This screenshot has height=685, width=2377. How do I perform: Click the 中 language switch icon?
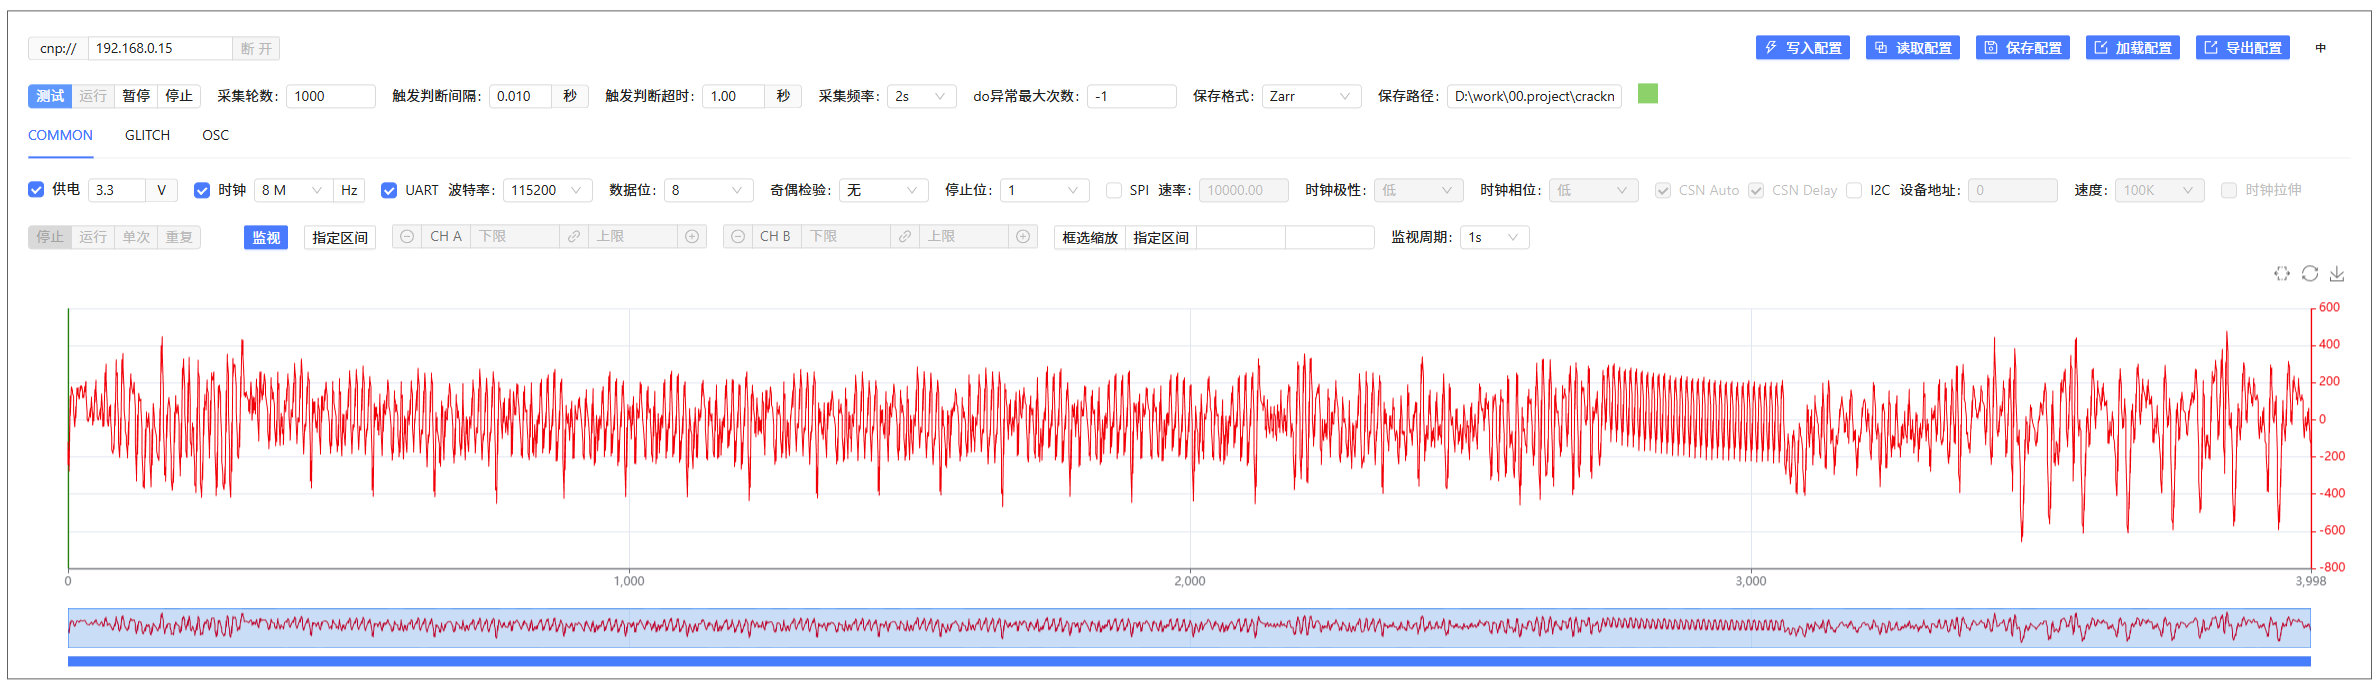2320,48
